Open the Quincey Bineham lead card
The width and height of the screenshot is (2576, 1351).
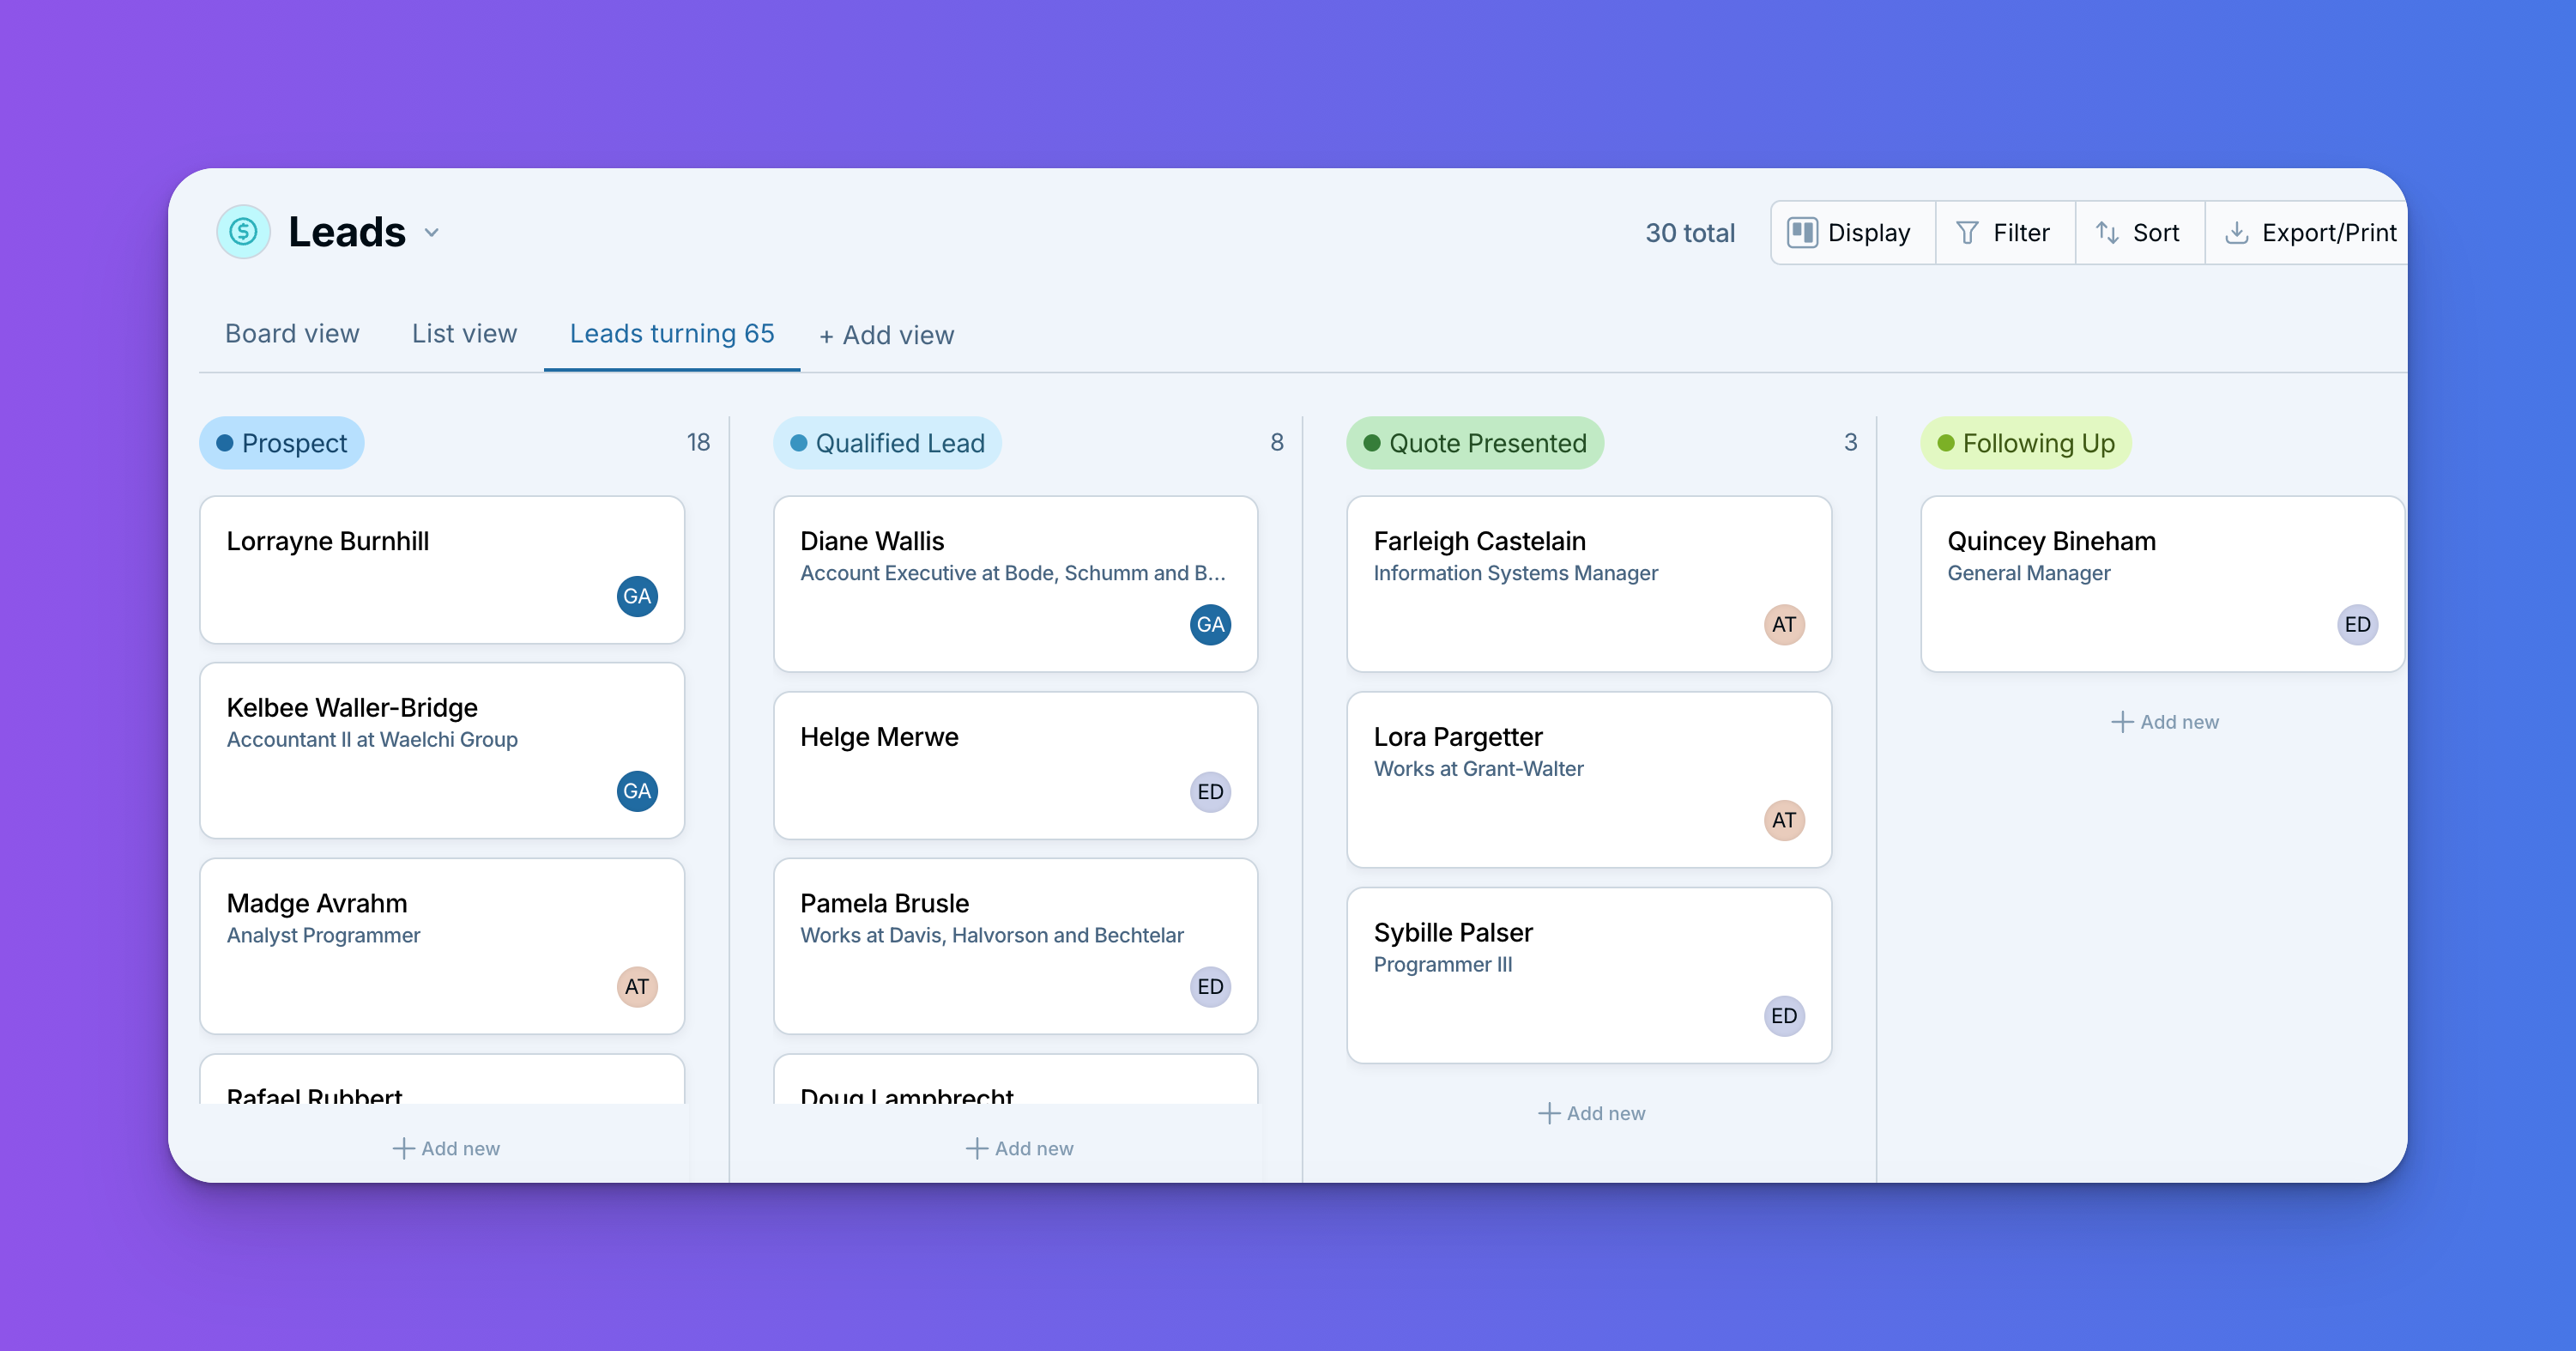(x=2162, y=584)
